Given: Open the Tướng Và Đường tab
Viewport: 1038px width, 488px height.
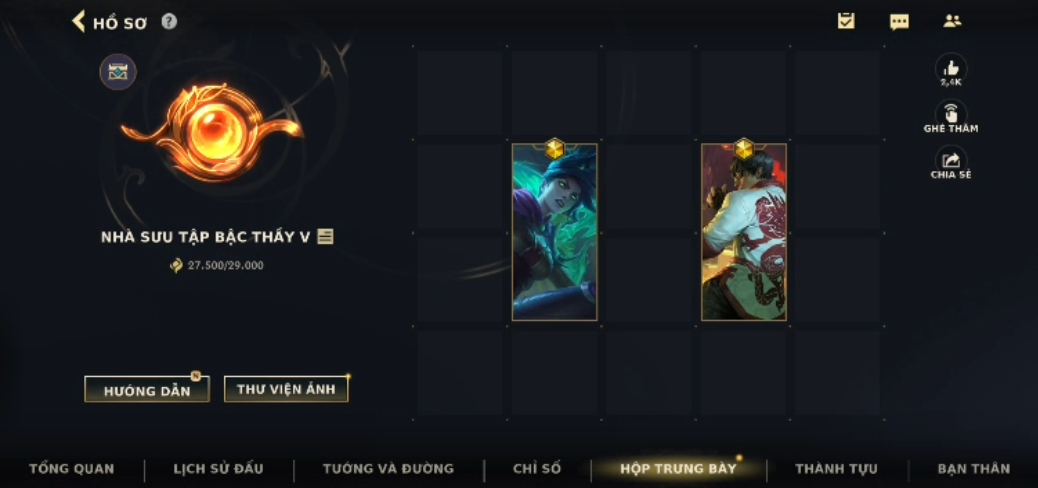Looking at the screenshot, I should coord(389,469).
